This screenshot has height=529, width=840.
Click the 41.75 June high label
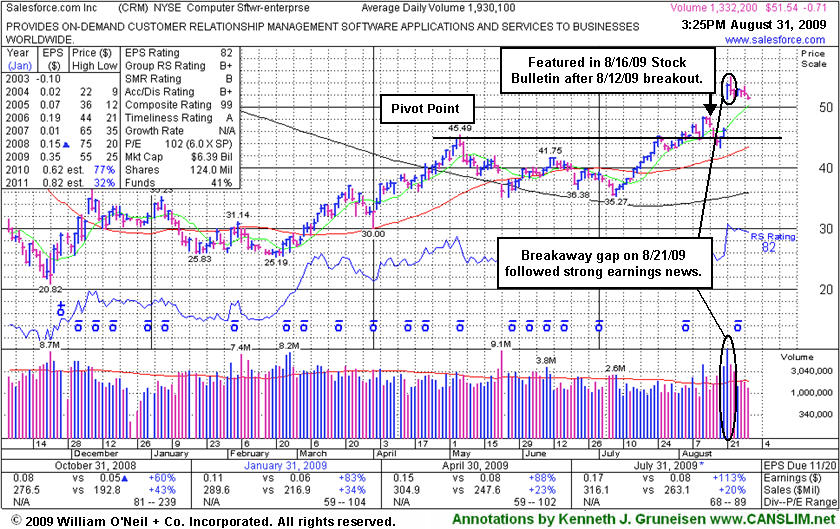[x=550, y=151]
